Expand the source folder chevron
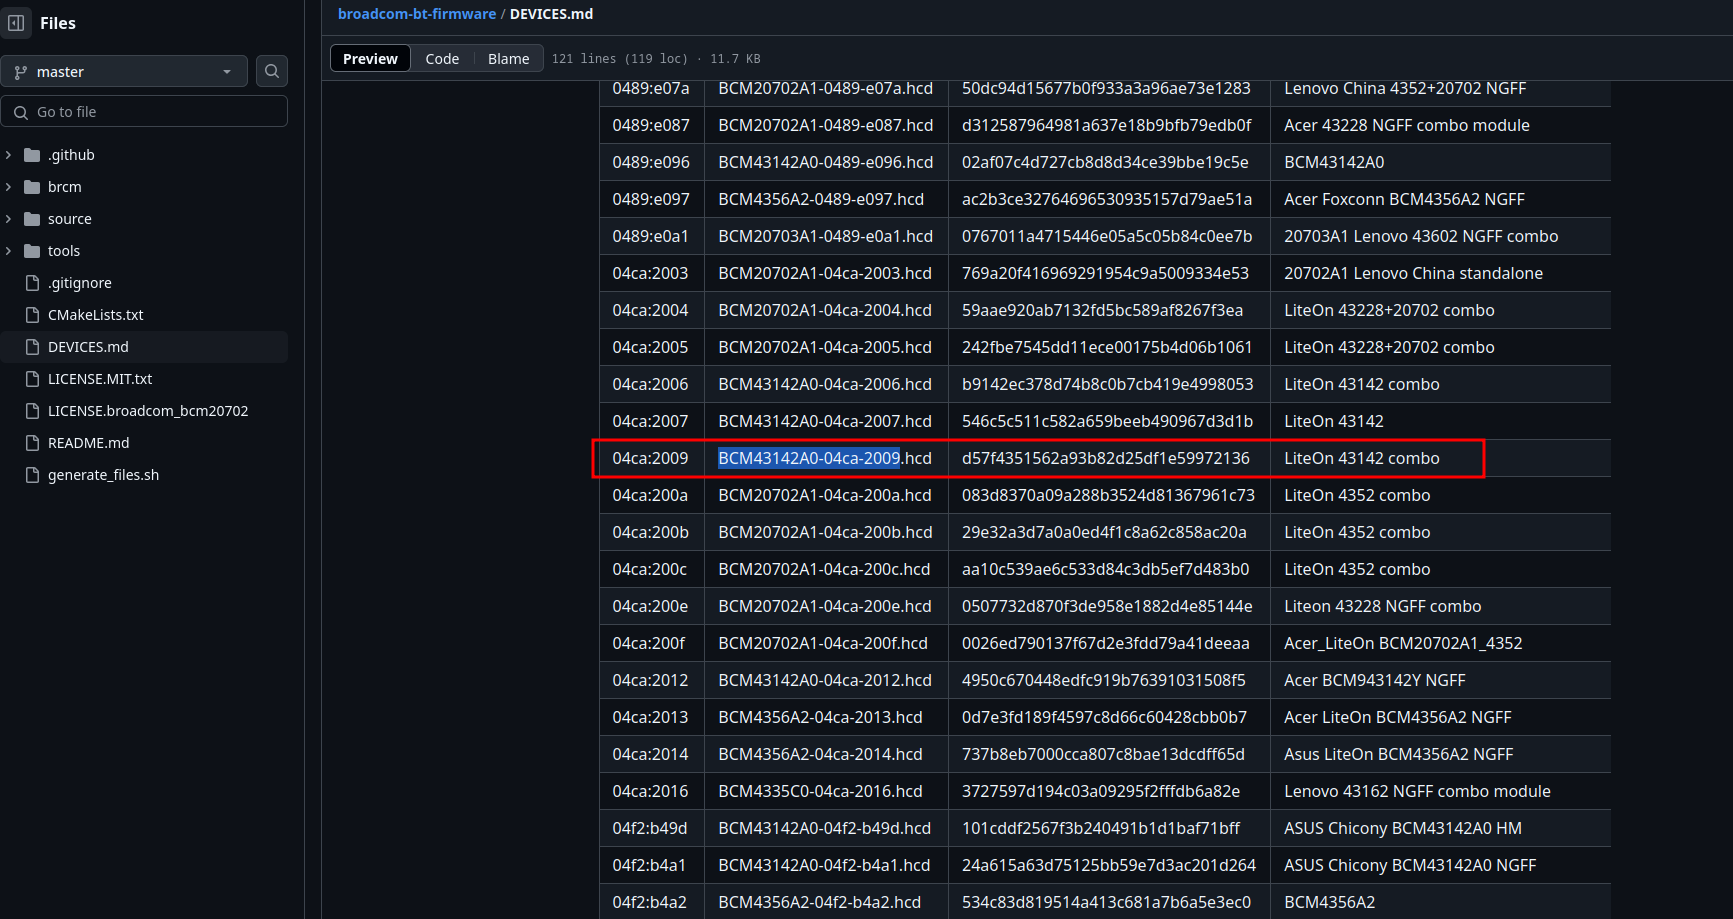Image resolution: width=1733 pixels, height=919 pixels. [9, 219]
